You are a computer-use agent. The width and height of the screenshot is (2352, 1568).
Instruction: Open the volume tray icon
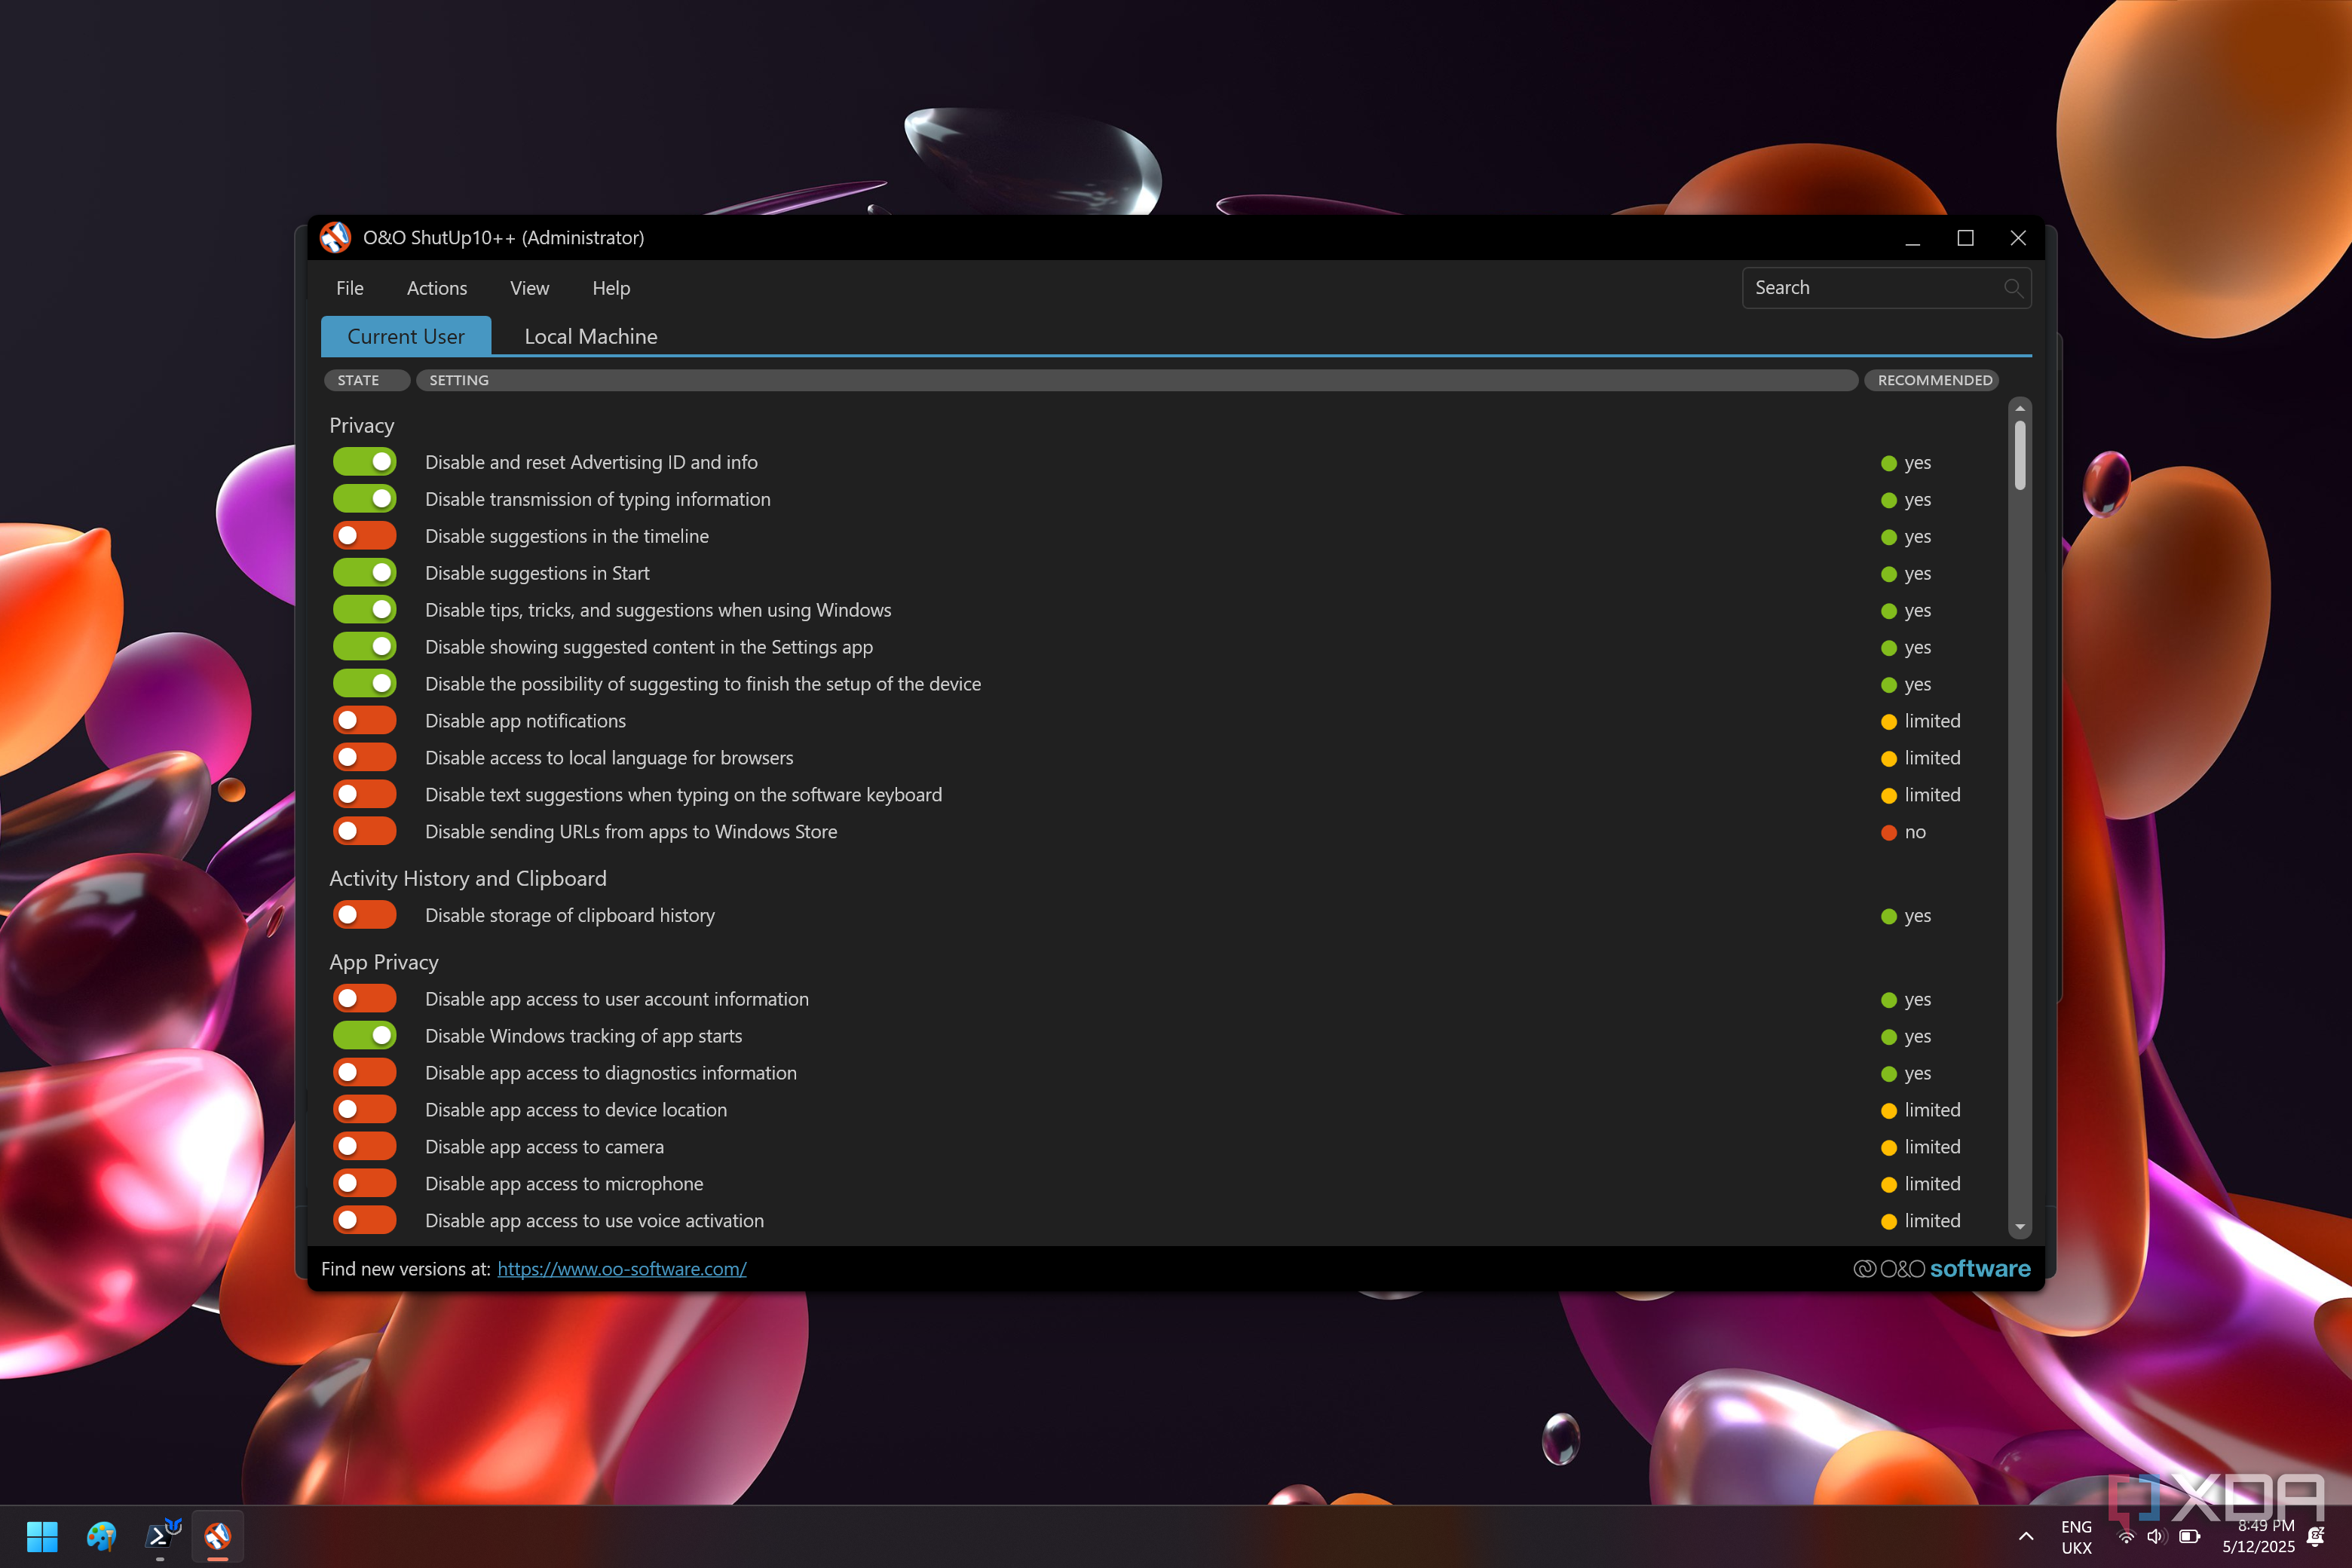tap(2156, 1536)
